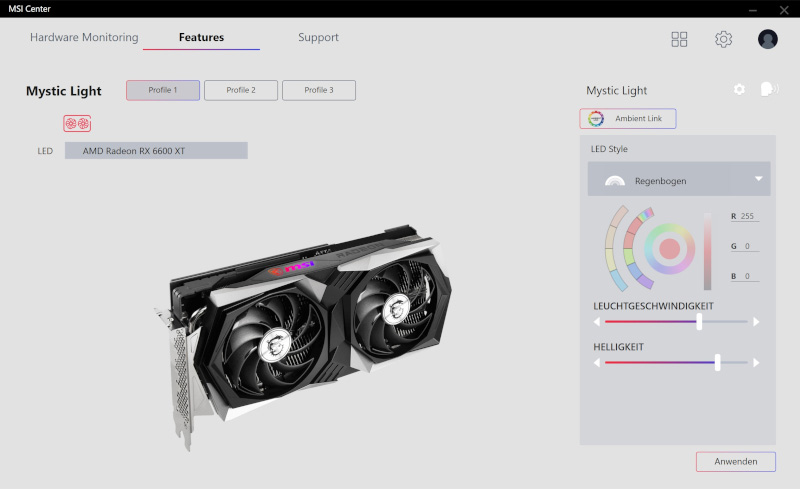Minimize the MSI Center window
Viewport: 800px width, 489px height.
coord(753,9)
